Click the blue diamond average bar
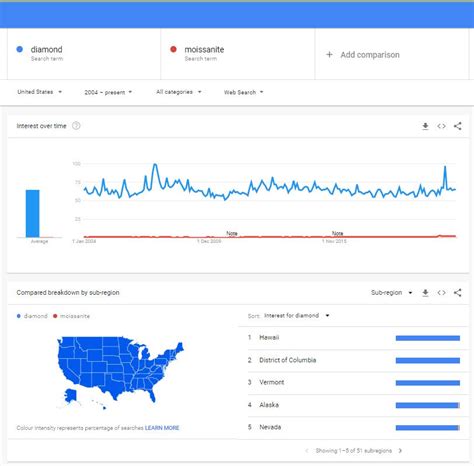This screenshot has height=466, width=474. click(33, 213)
